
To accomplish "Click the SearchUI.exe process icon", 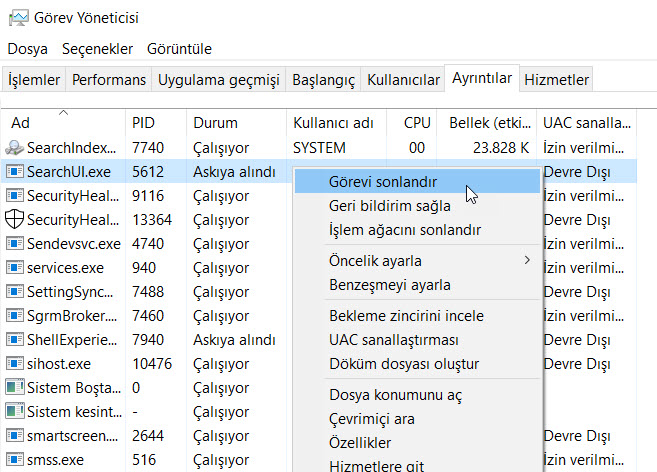I will pyautogui.click(x=15, y=171).
